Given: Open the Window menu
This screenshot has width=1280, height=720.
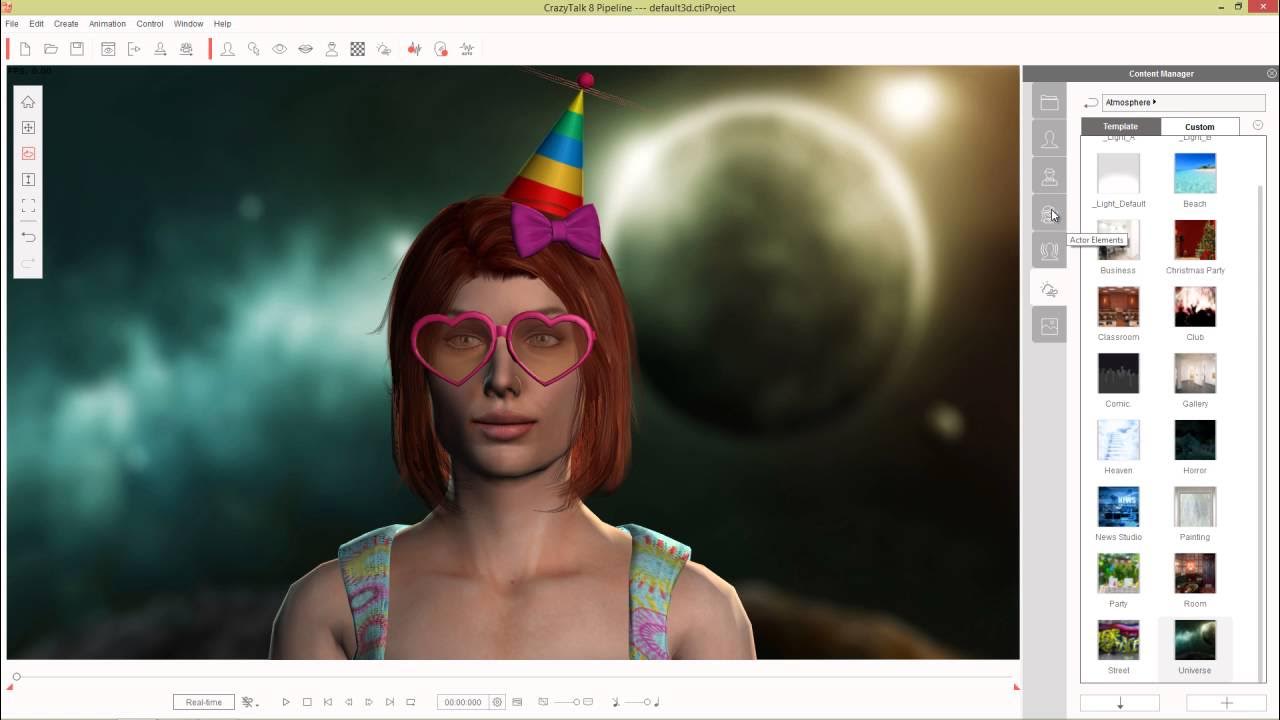Looking at the screenshot, I should (188, 24).
